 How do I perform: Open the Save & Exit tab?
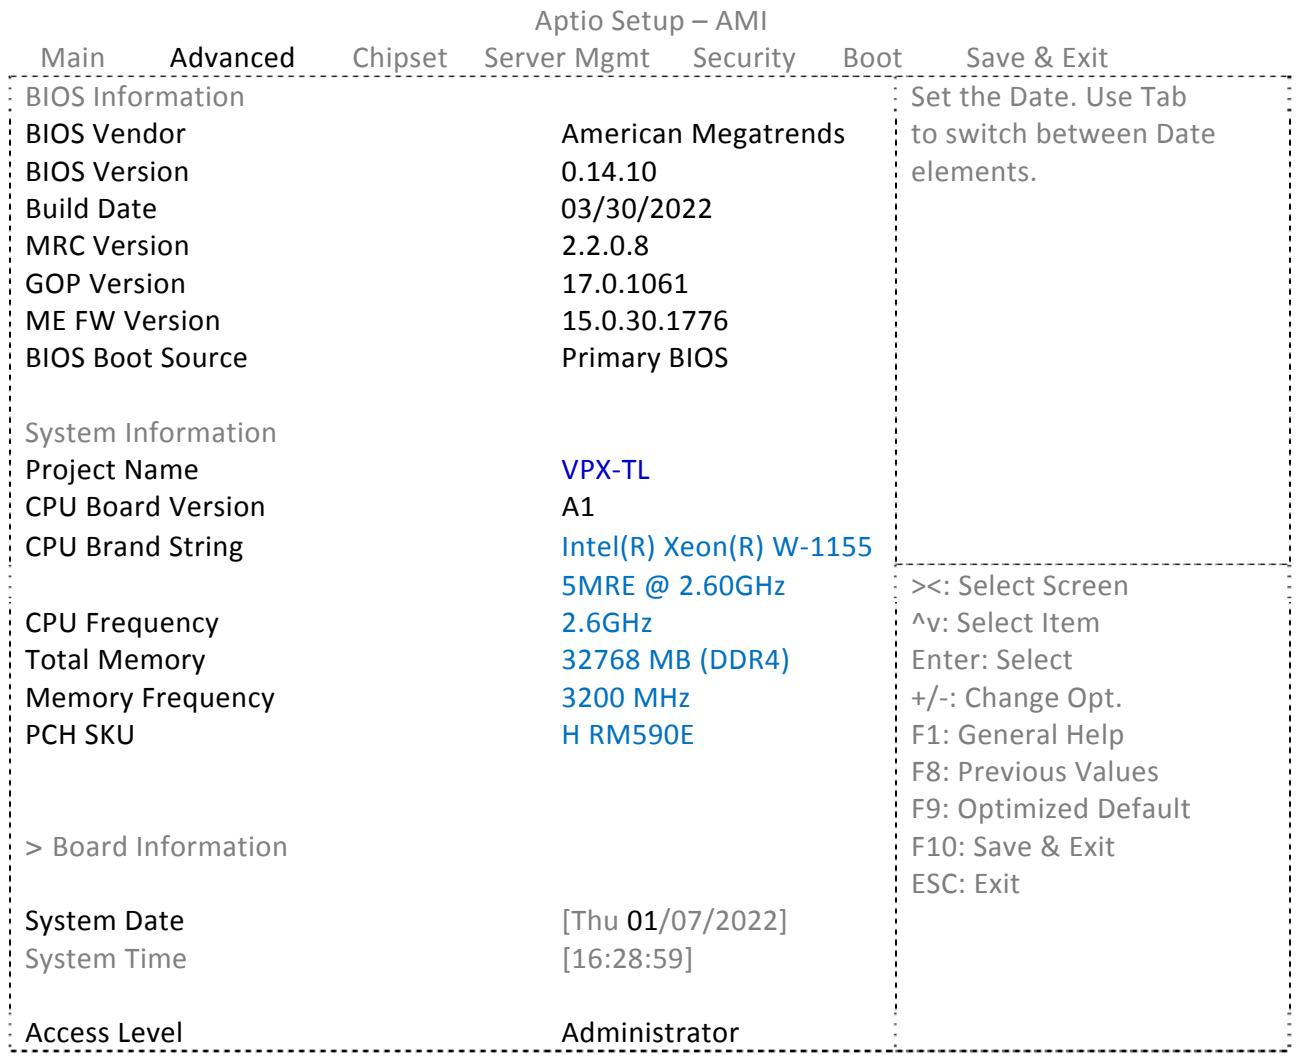(x=1037, y=58)
